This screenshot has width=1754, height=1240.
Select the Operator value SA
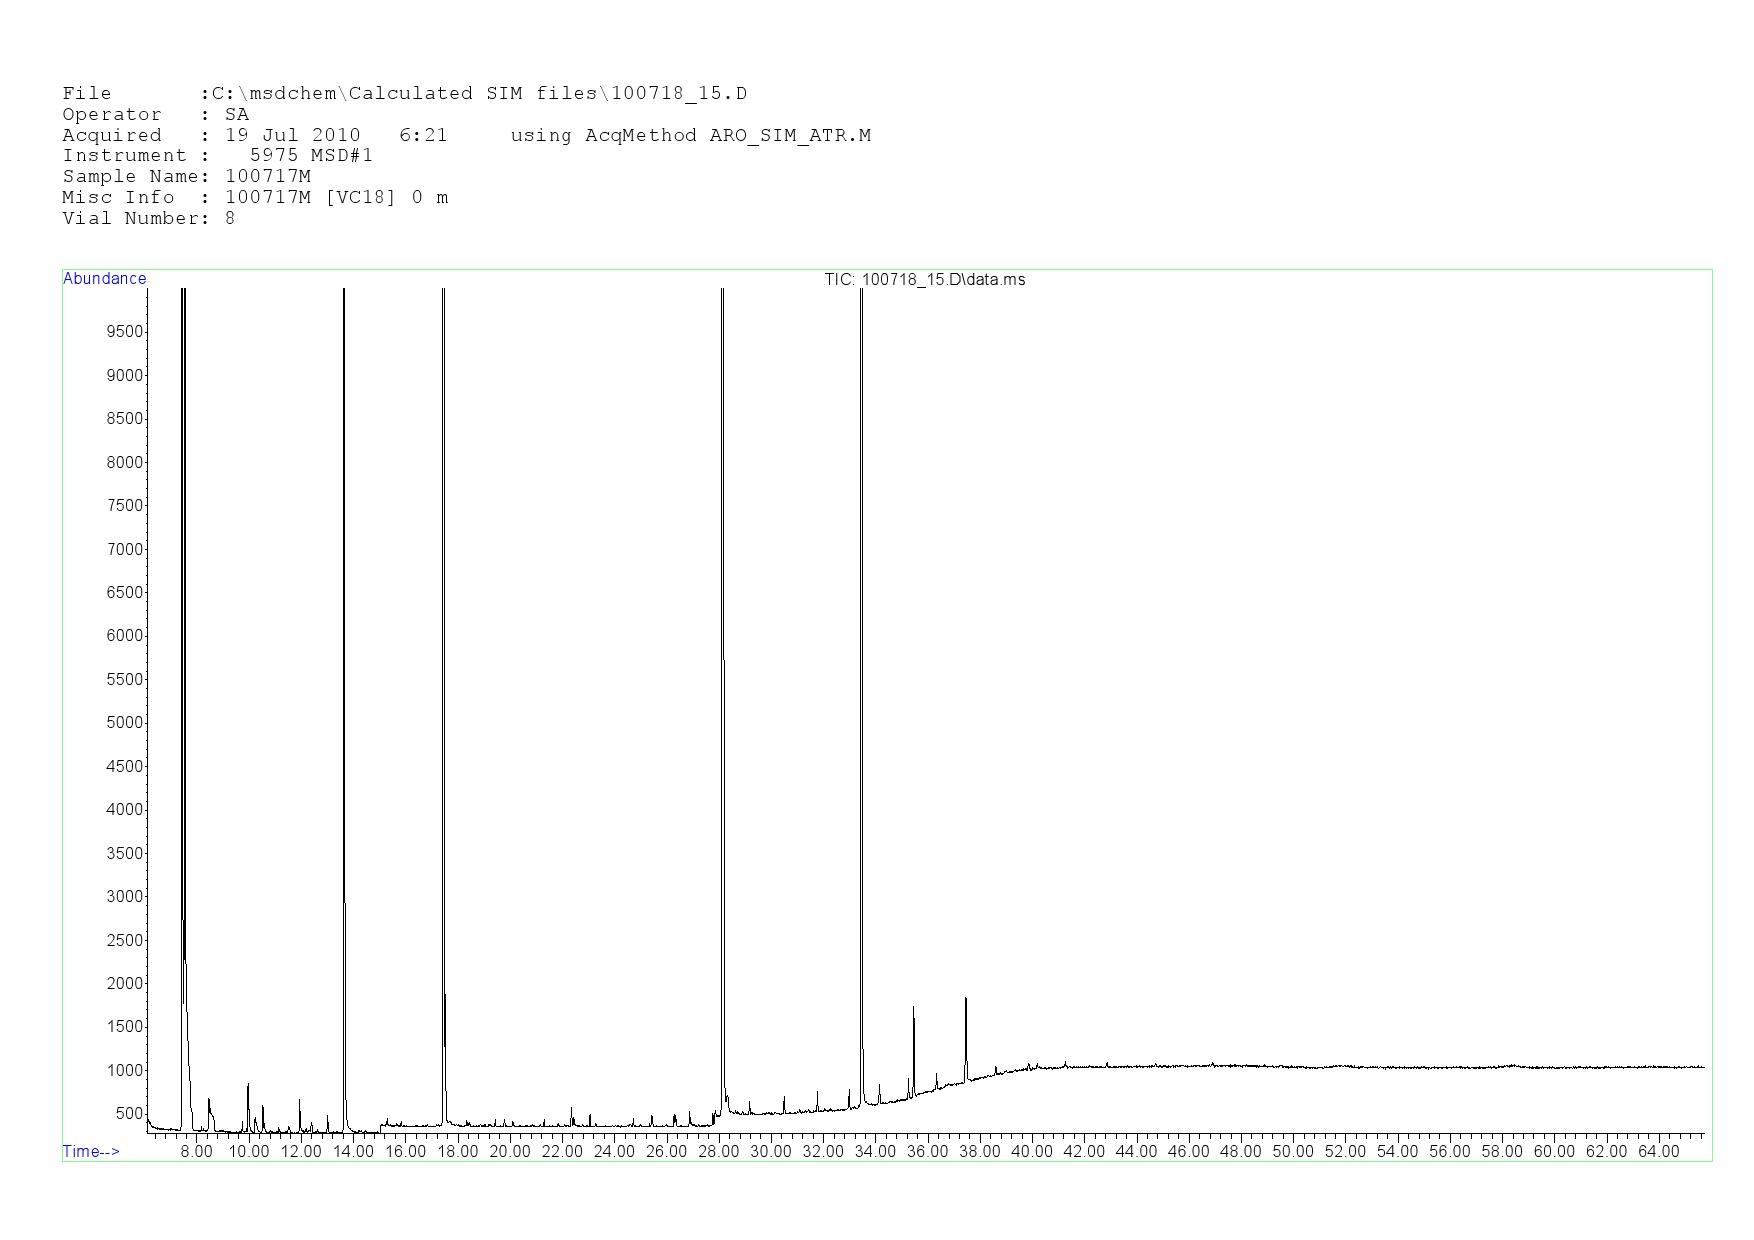click(x=237, y=115)
